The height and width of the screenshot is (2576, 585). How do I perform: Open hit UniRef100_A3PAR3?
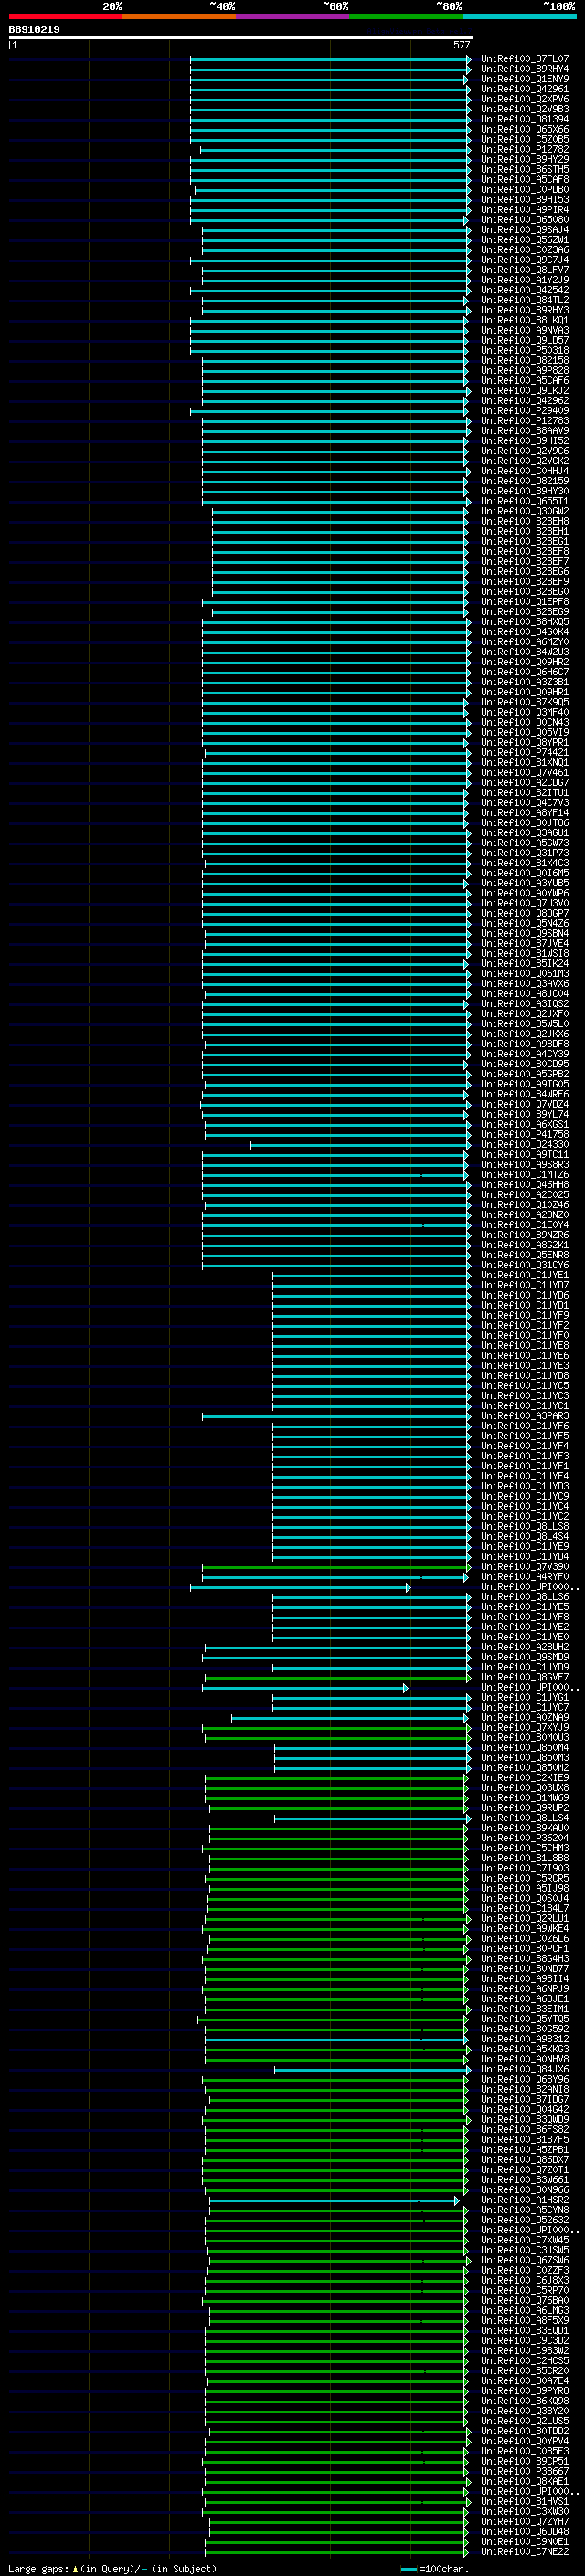(x=524, y=1416)
